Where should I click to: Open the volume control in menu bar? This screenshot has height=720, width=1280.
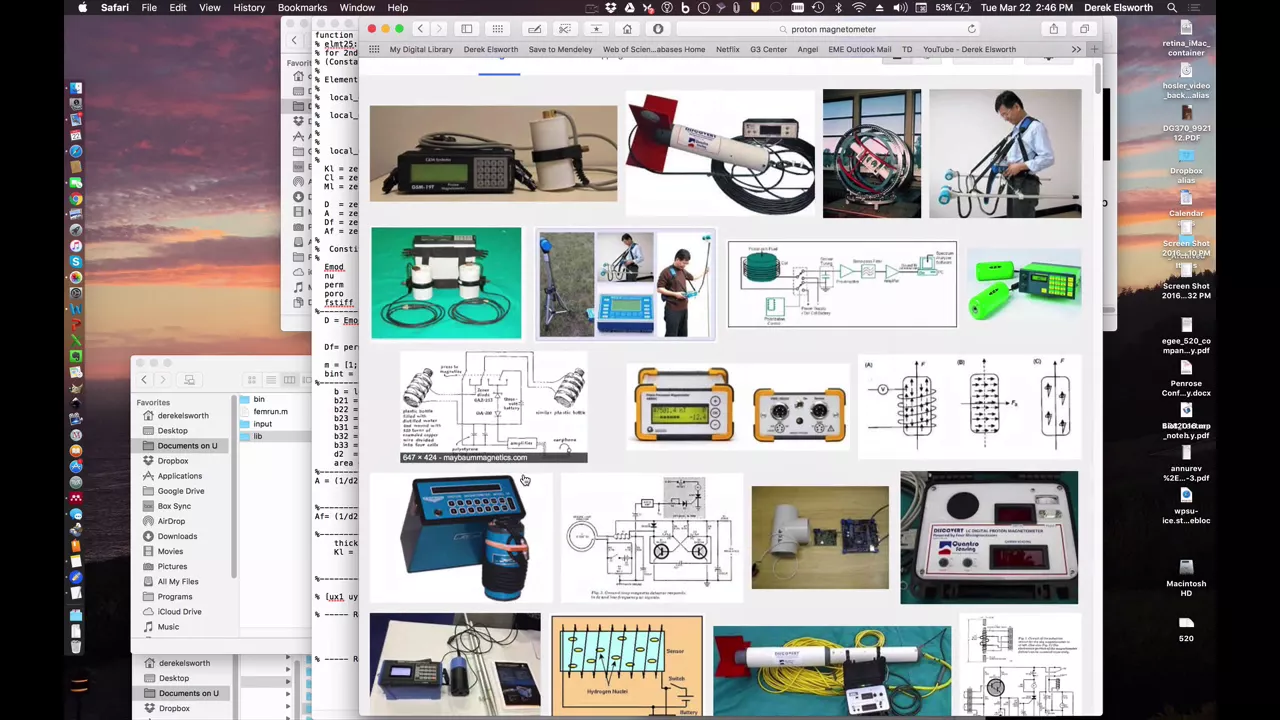pyautogui.click(x=900, y=8)
